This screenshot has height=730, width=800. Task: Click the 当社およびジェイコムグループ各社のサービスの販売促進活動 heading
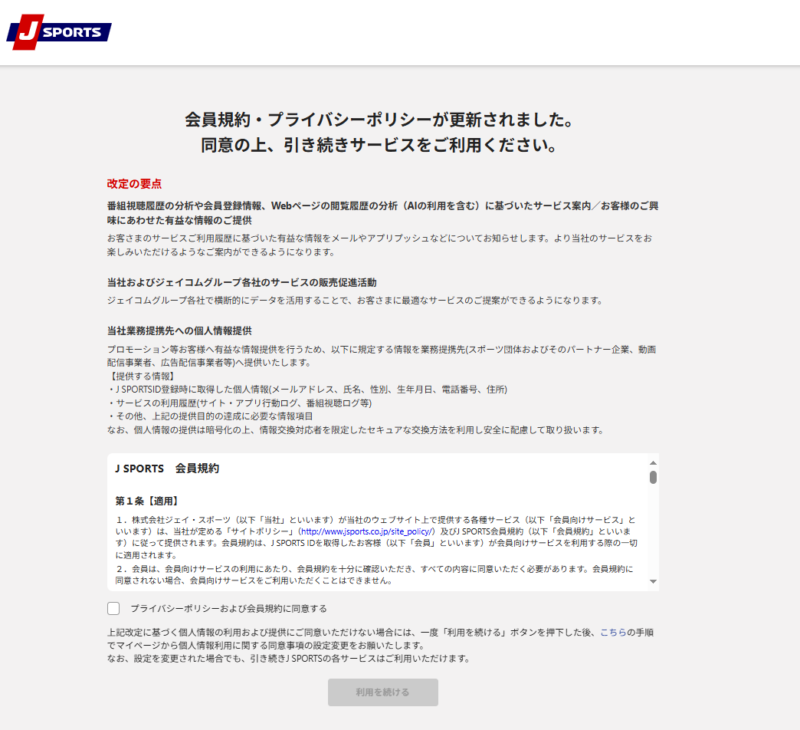click(241, 283)
